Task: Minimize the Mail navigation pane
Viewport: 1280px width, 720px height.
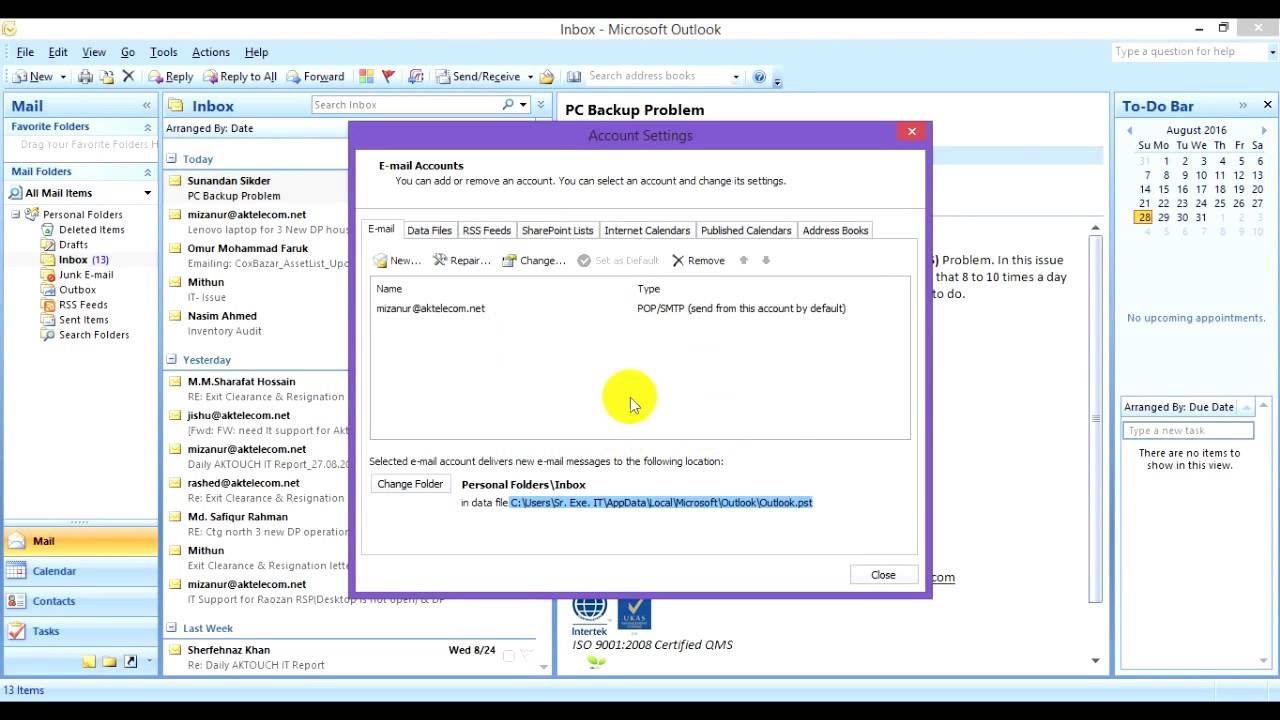Action: click(x=147, y=105)
